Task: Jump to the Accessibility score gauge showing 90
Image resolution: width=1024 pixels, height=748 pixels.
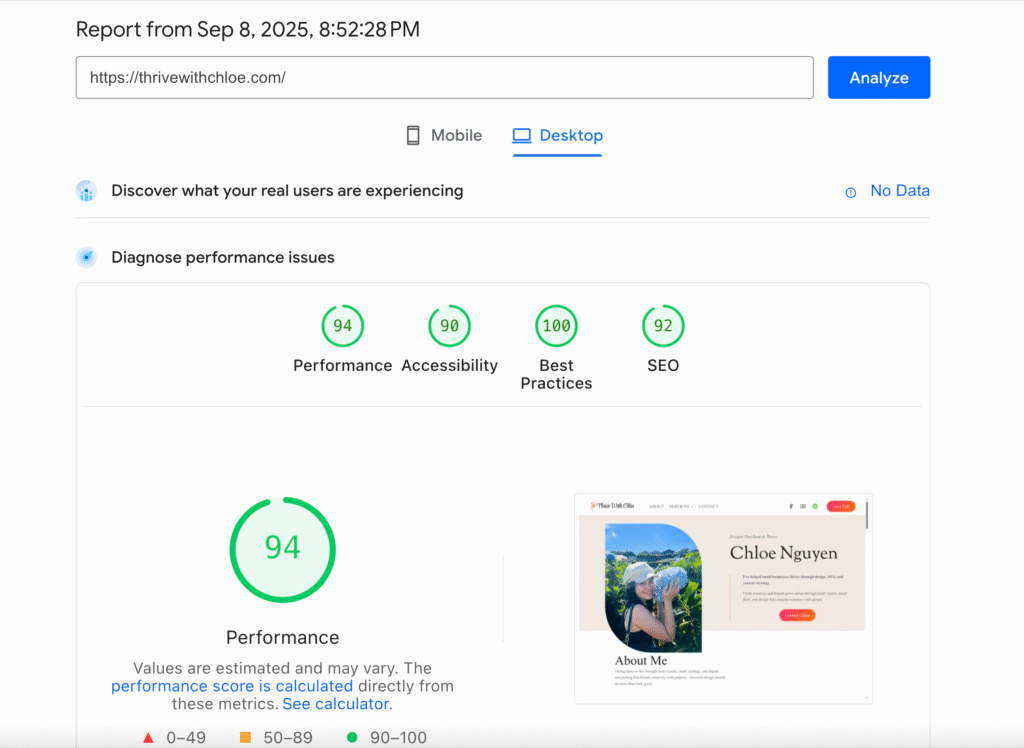Action: [449, 326]
